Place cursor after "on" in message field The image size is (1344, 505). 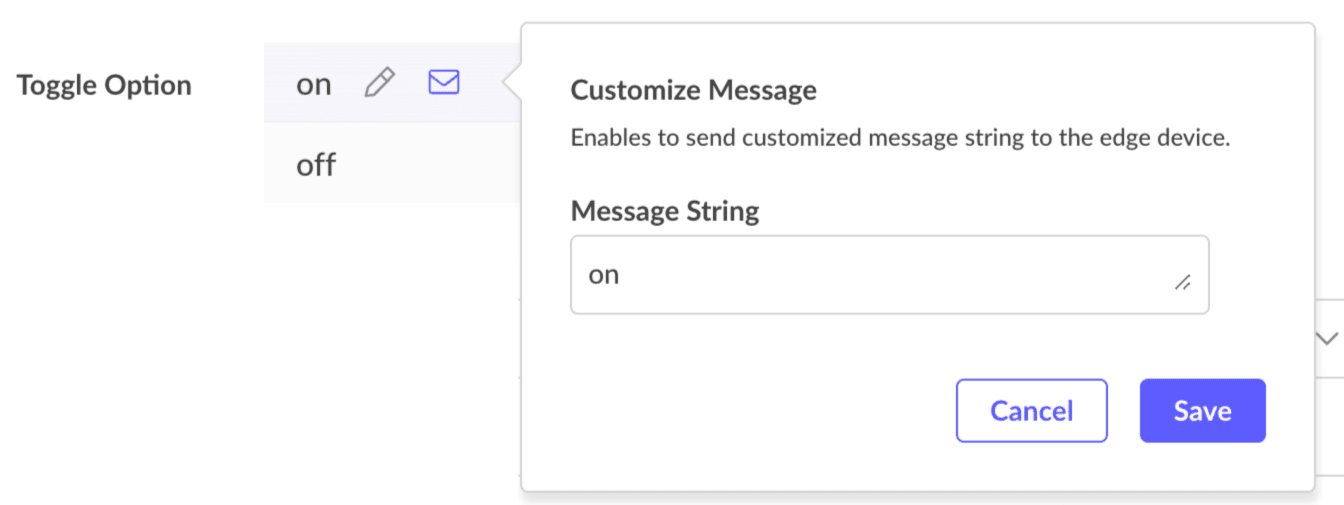click(x=622, y=275)
